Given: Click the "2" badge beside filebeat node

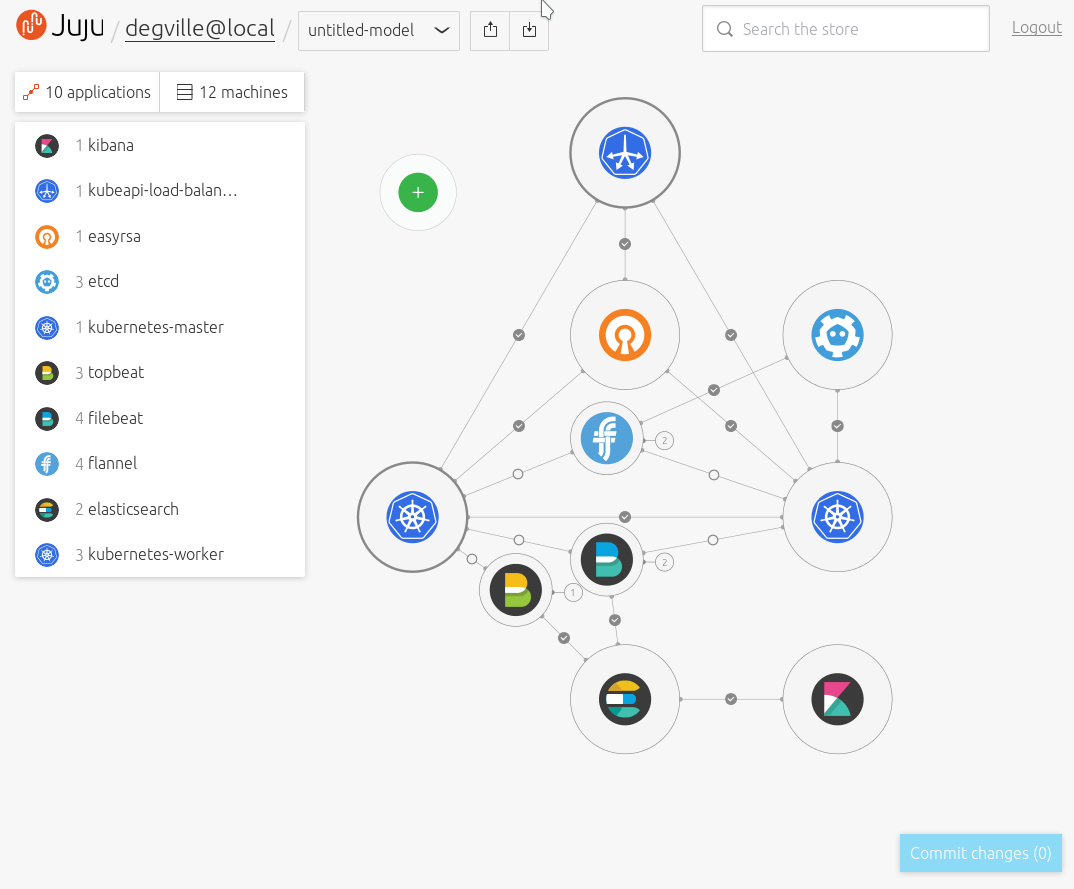Looking at the screenshot, I should coord(664,562).
